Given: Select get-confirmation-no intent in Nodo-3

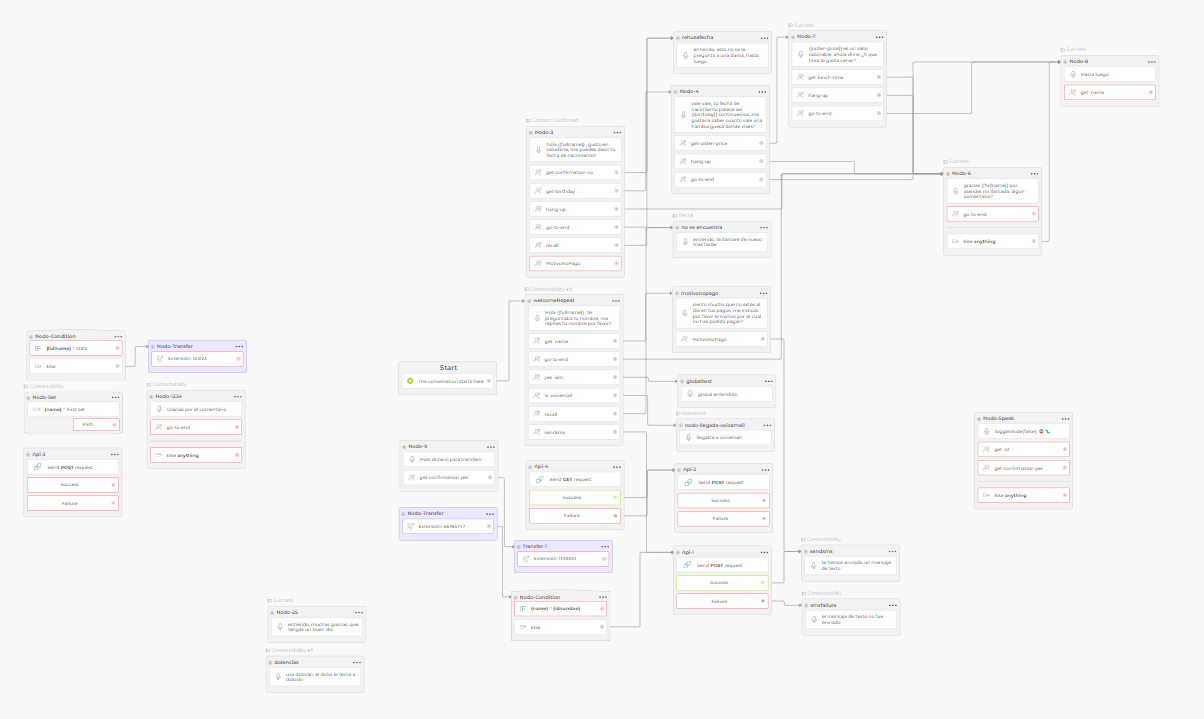Looking at the screenshot, I should [x=575, y=172].
